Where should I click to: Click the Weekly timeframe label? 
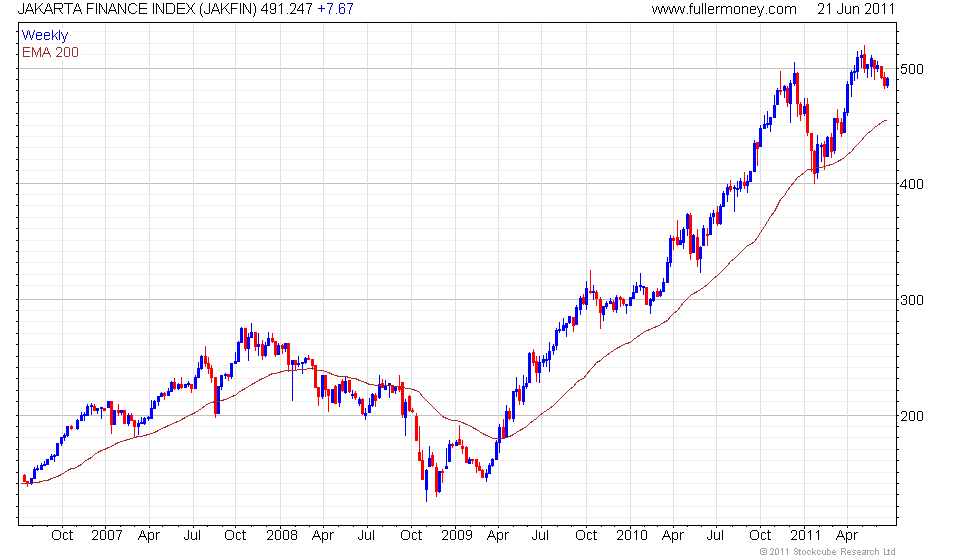(x=44, y=36)
